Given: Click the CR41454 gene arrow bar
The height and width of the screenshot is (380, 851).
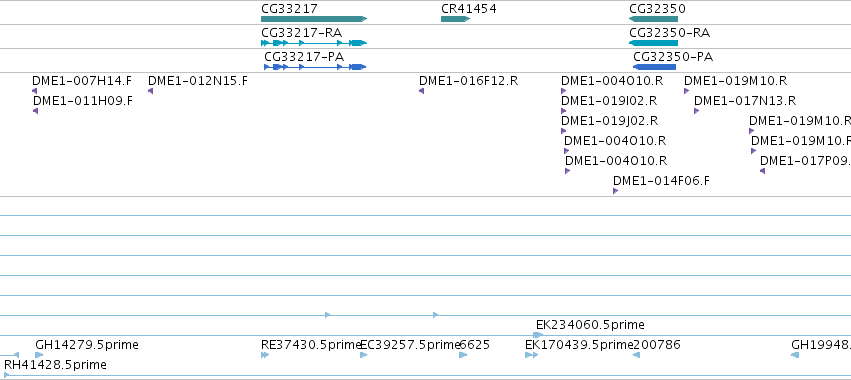Looking at the screenshot, I should 455,19.
